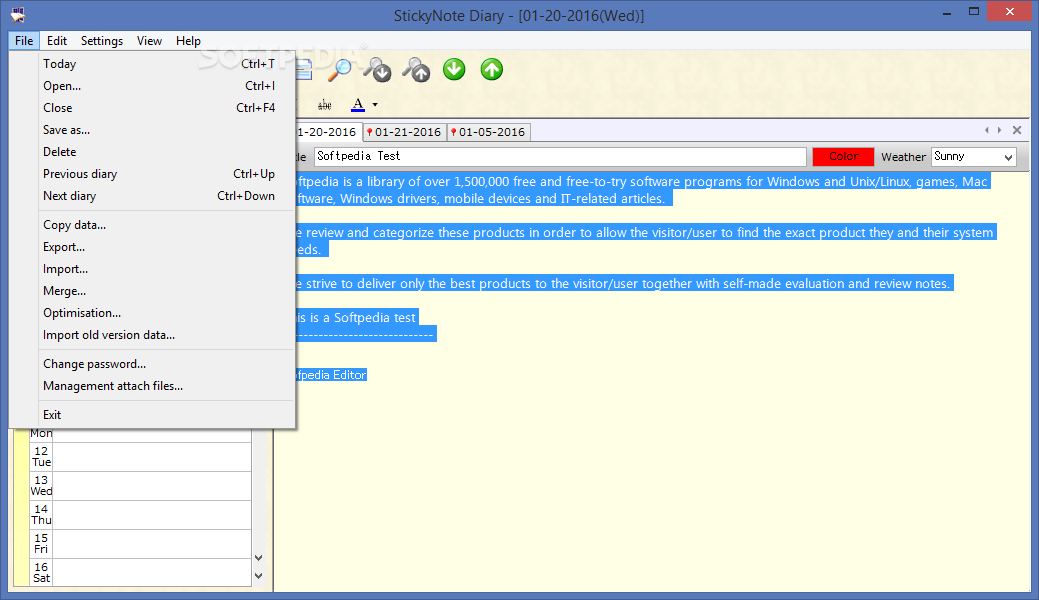Select Change password... menu entry
1039x600 pixels.
click(x=159, y=364)
